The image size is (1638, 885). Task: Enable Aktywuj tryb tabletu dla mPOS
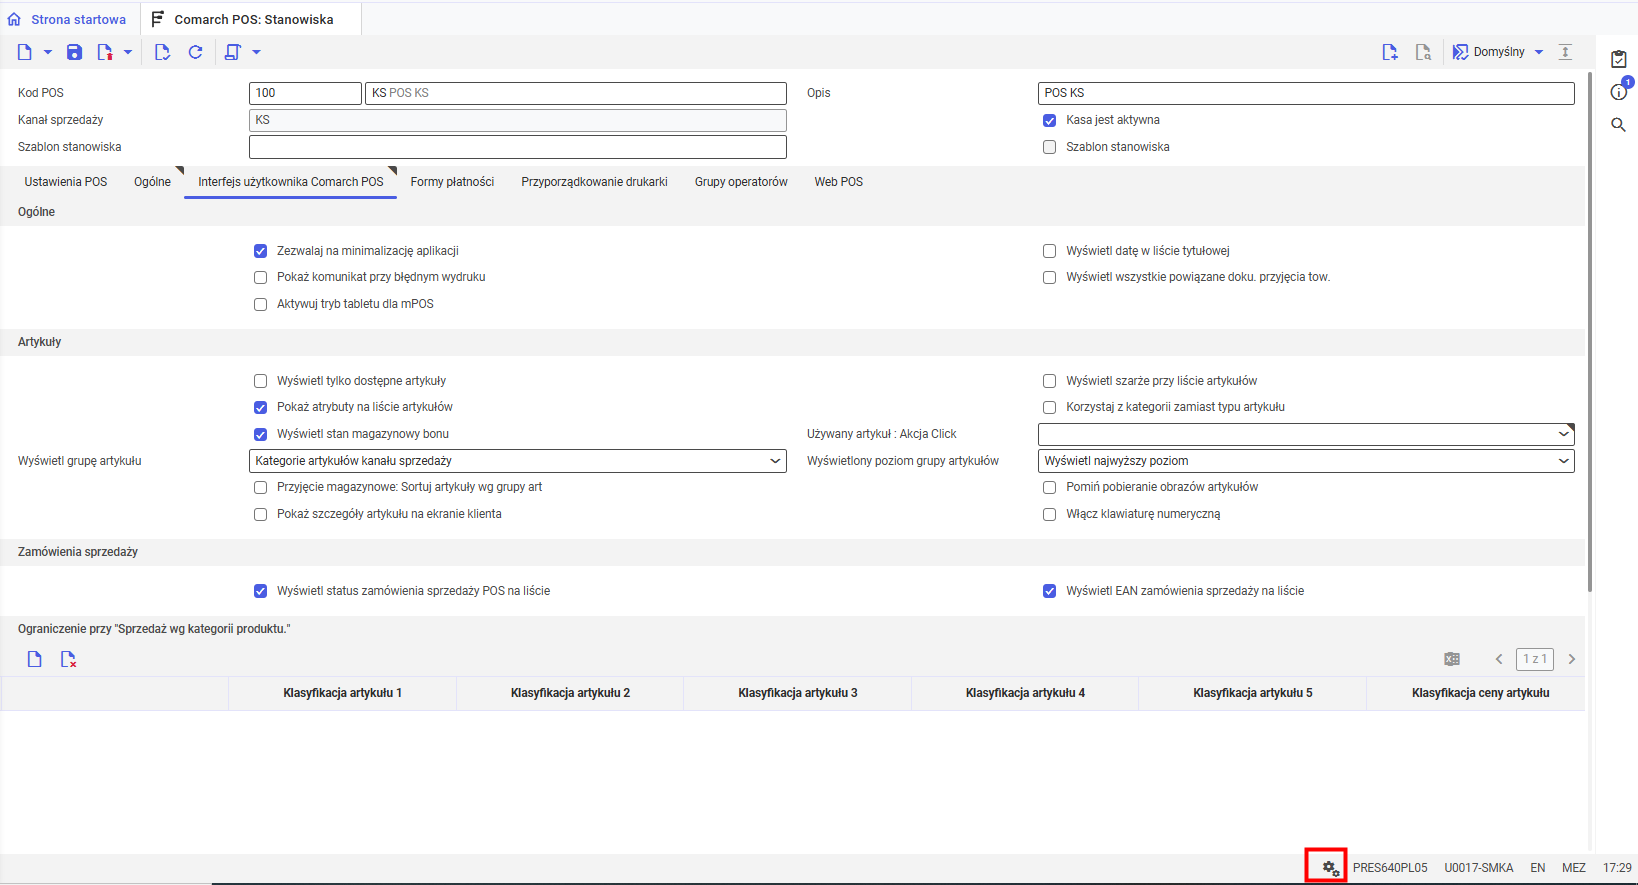(260, 304)
